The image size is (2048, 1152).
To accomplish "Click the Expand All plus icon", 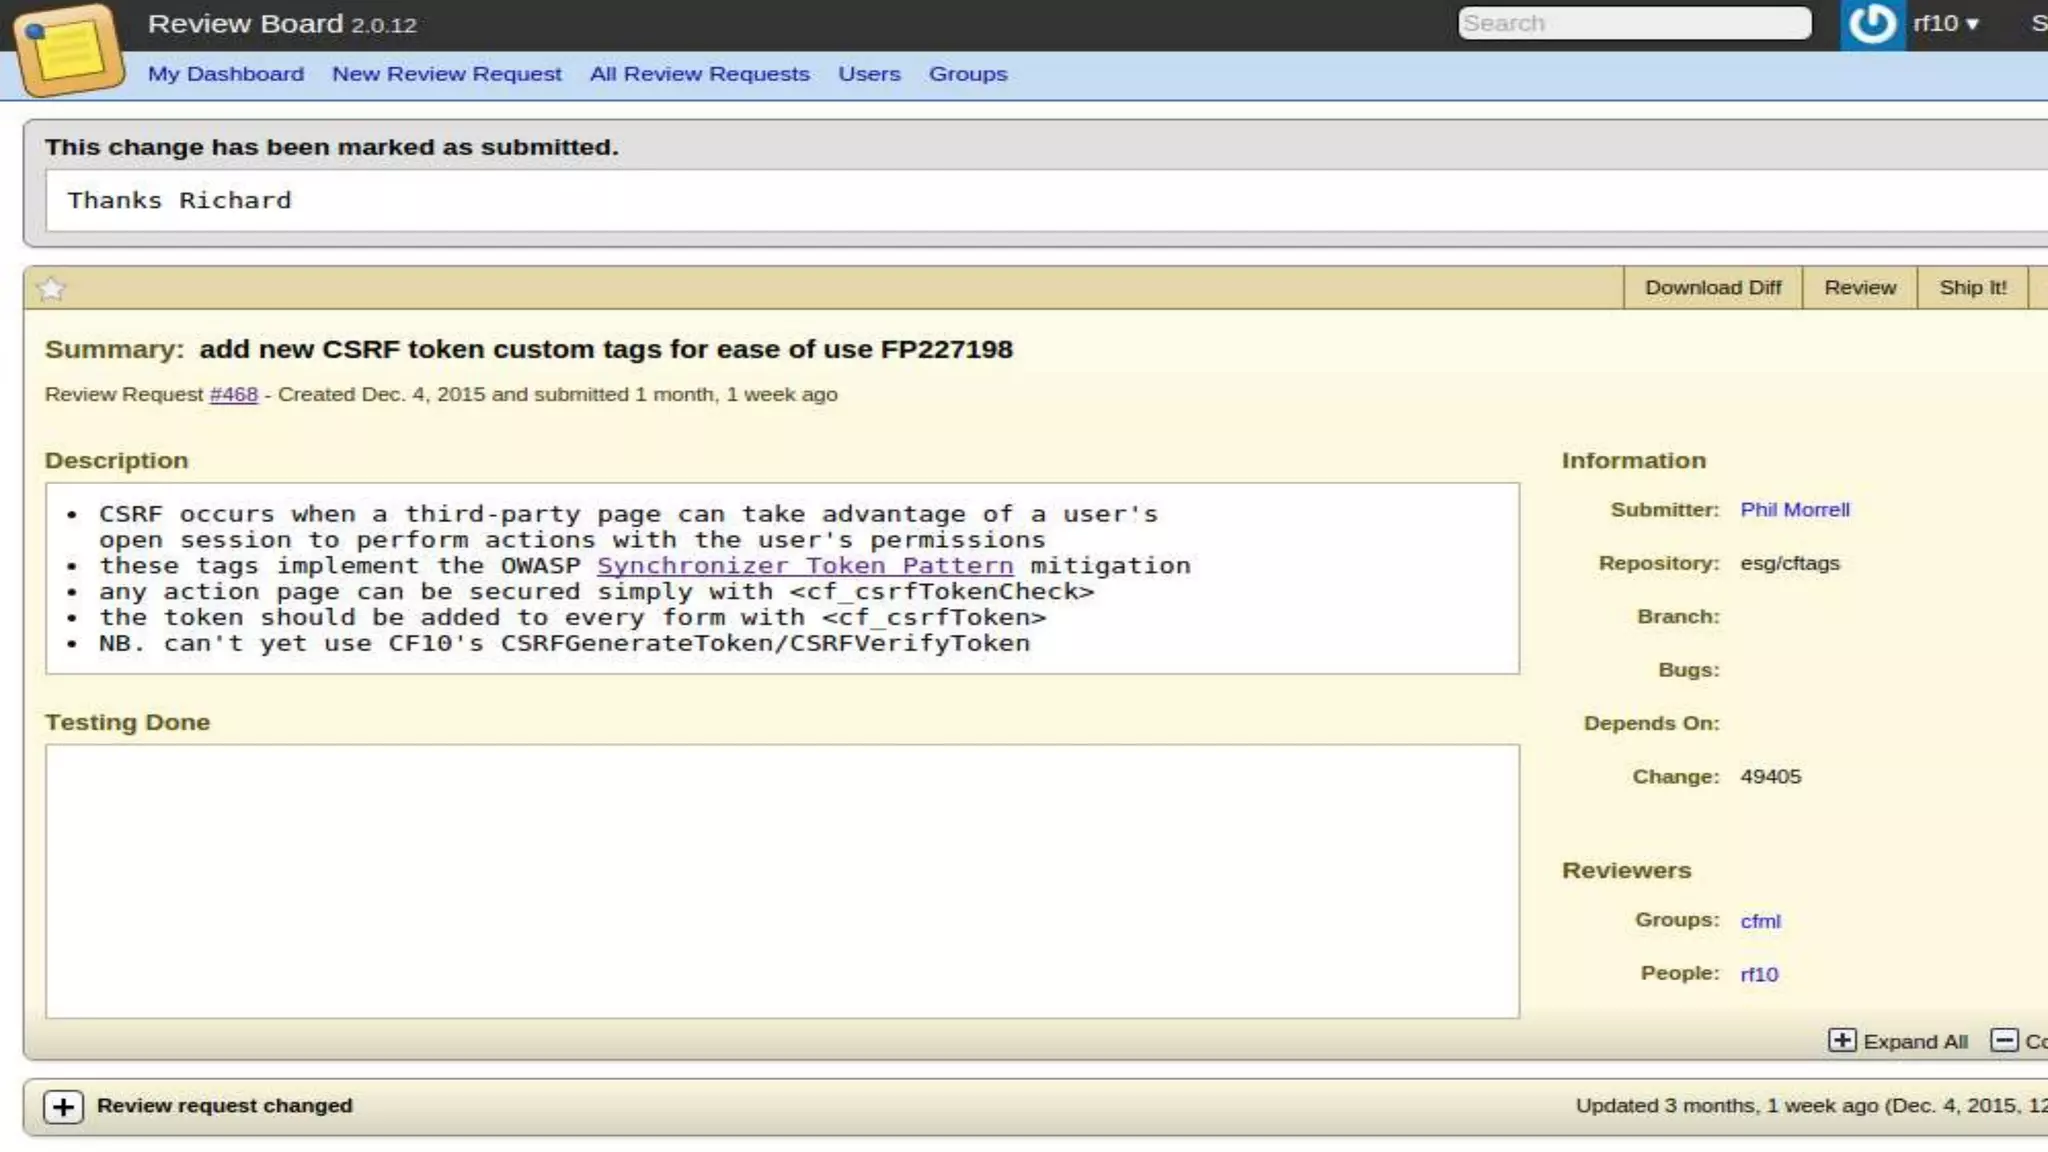I will [1842, 1041].
